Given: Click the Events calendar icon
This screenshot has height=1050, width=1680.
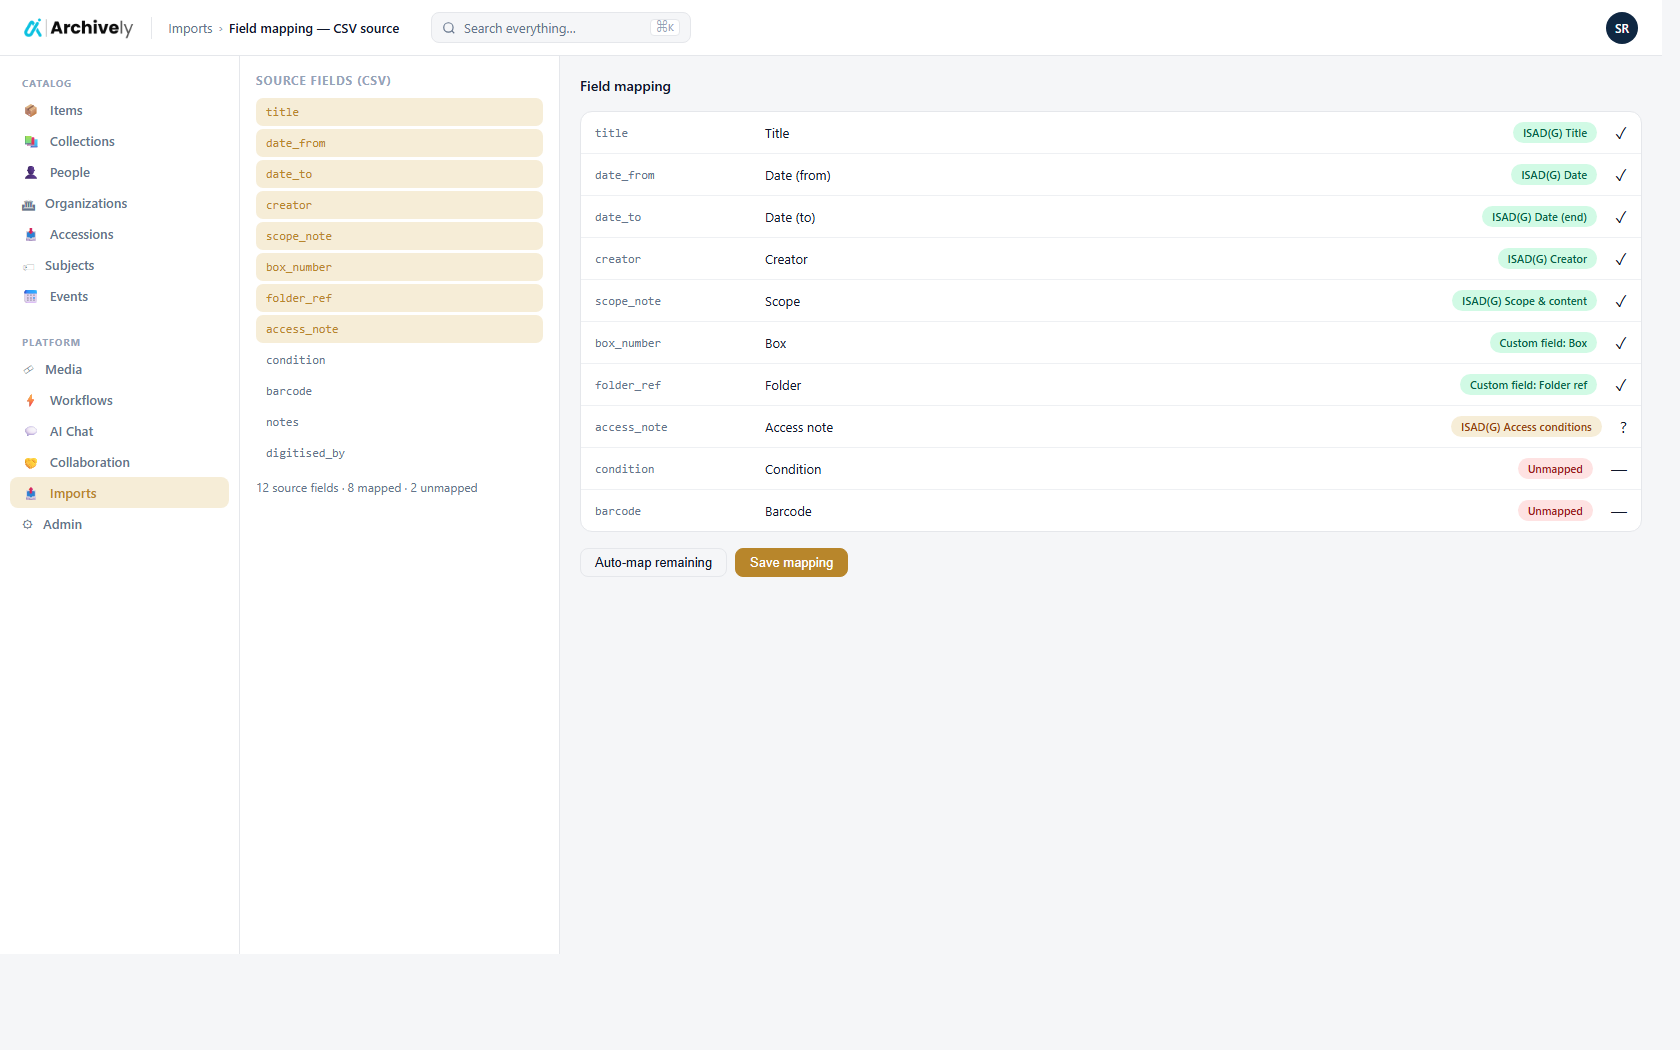Looking at the screenshot, I should [x=31, y=297].
